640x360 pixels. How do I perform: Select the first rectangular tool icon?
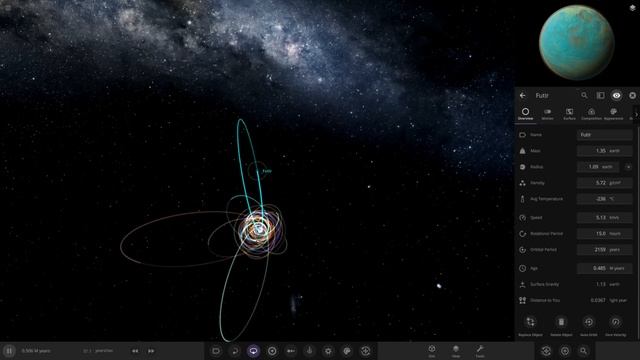tap(216, 351)
